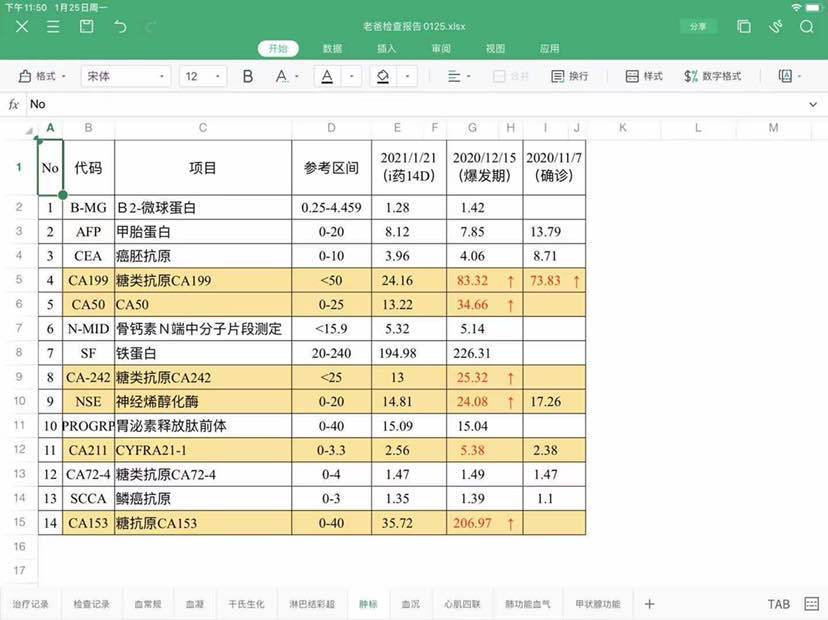The image size is (828, 620).
Task: Open the on-screen keyboard icon at bottom right
Action: pyautogui.click(x=809, y=604)
